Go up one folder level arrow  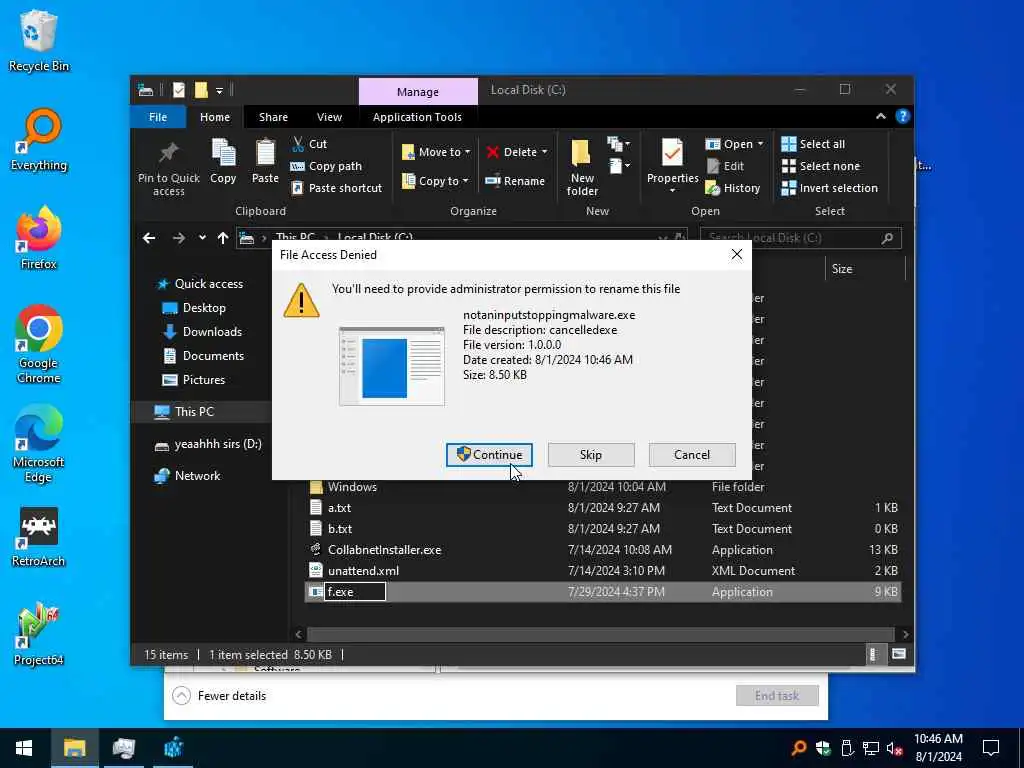(223, 238)
